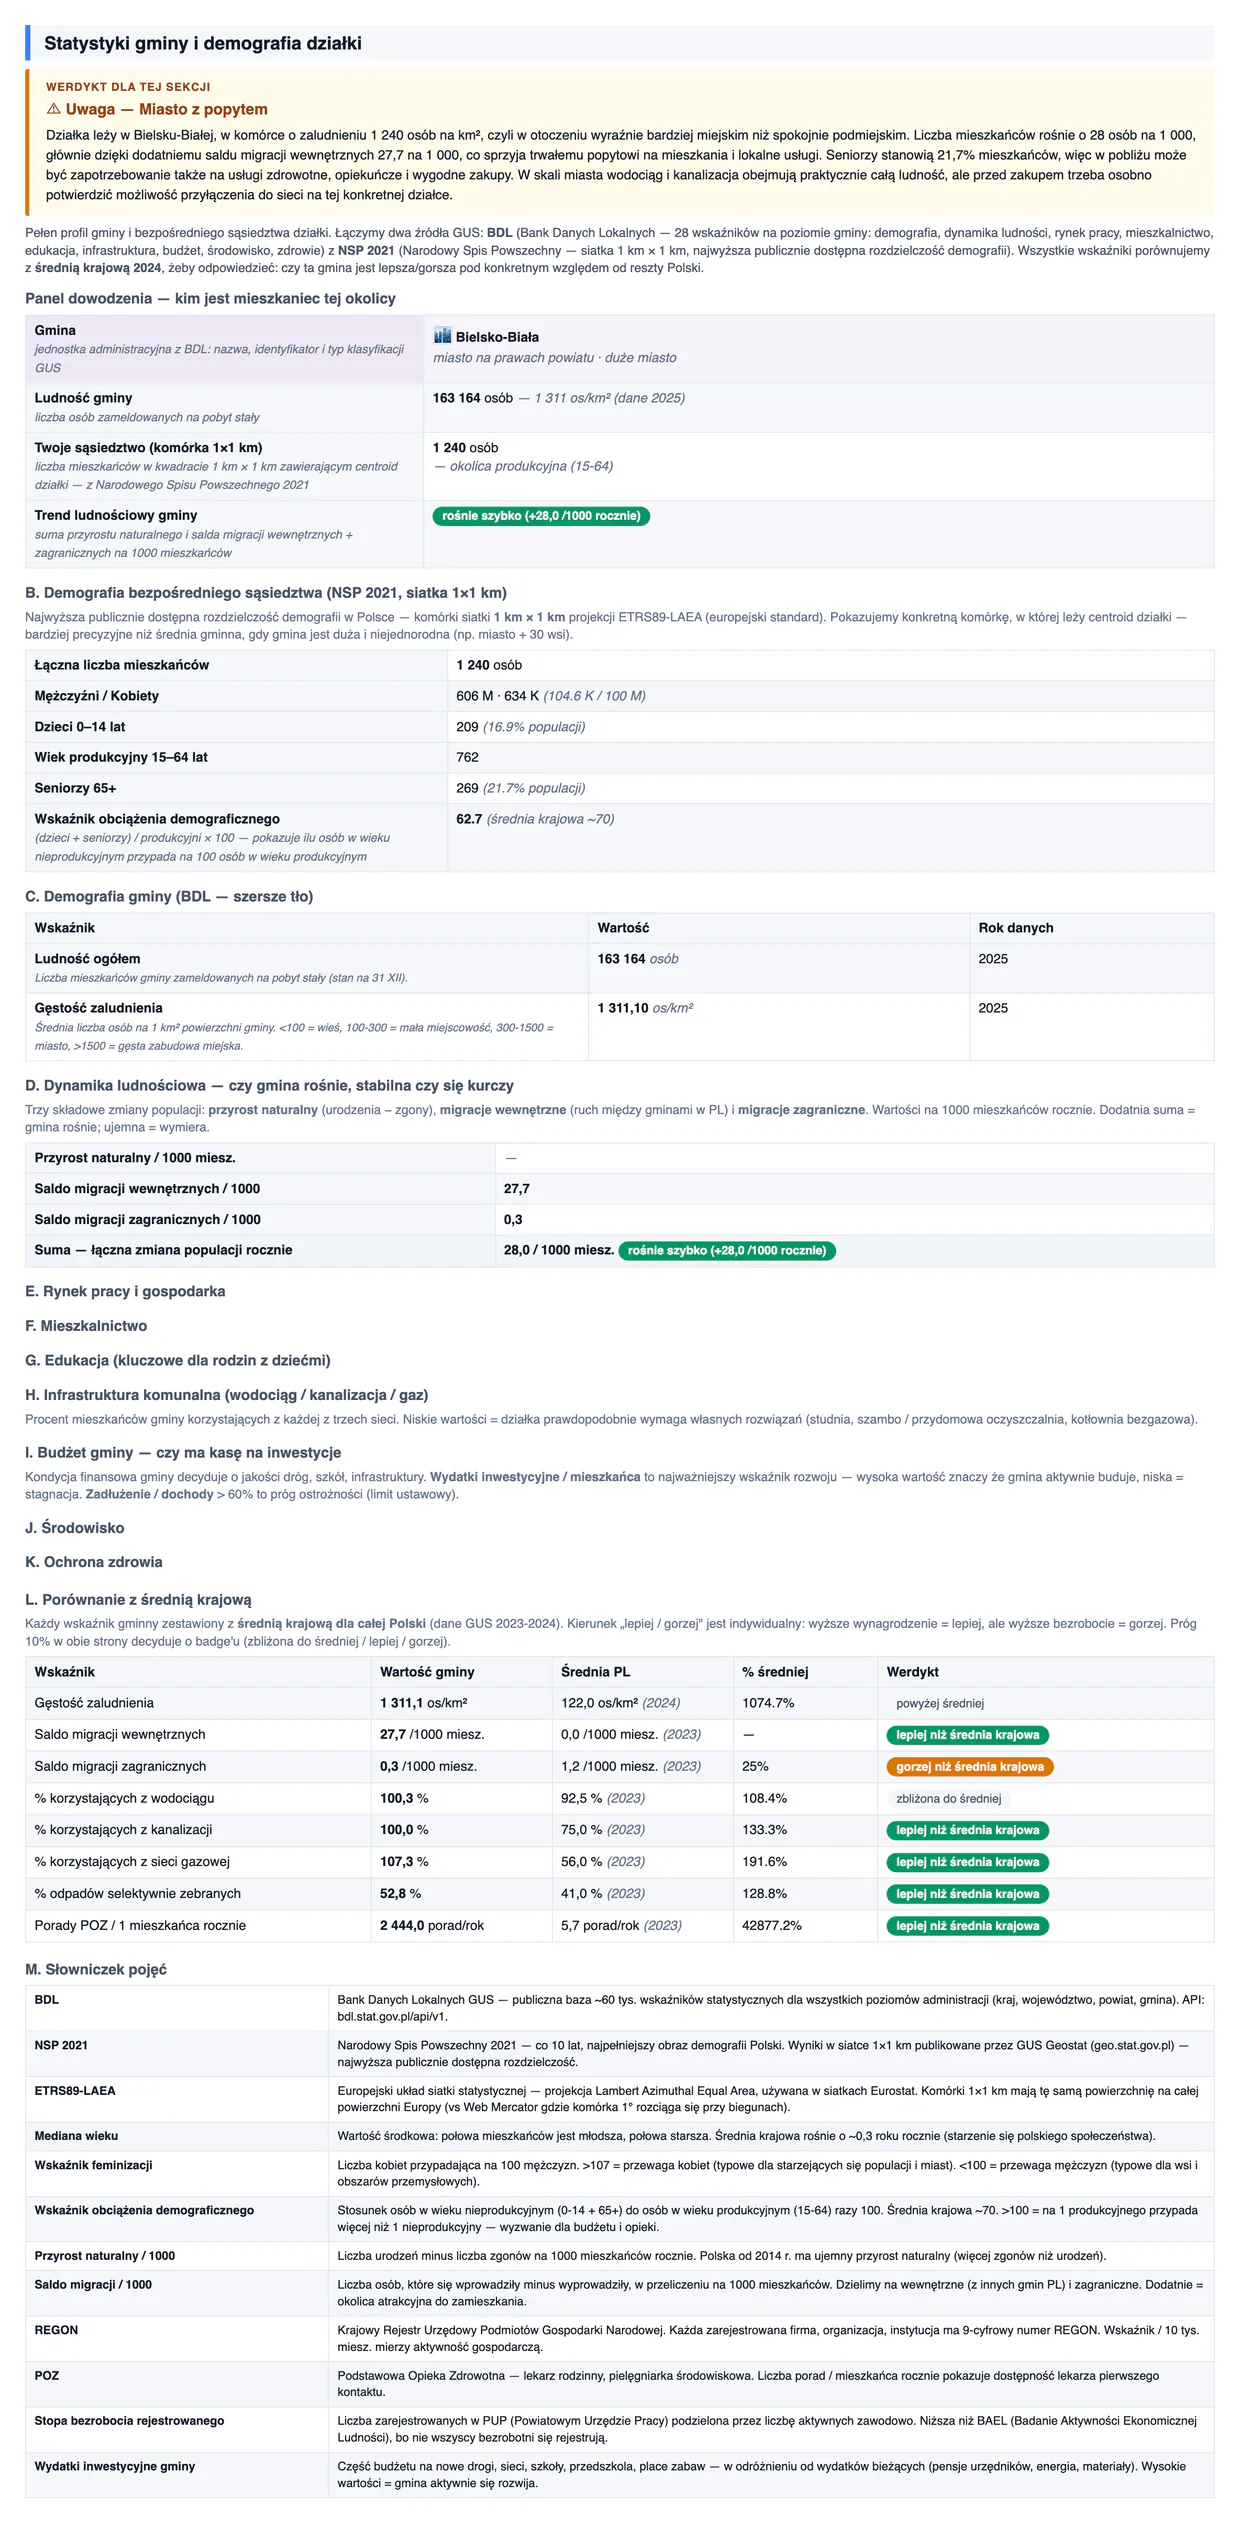
Task: Open the 'K. Ochrona zdrowia' section heading
Action: 94,1562
